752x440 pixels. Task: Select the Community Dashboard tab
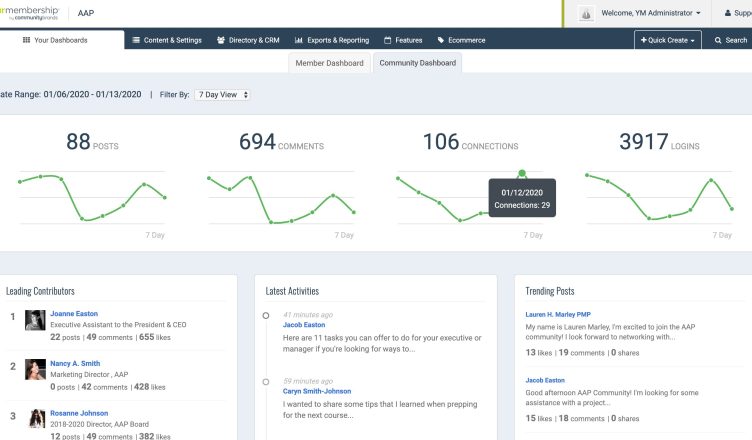(x=417, y=63)
